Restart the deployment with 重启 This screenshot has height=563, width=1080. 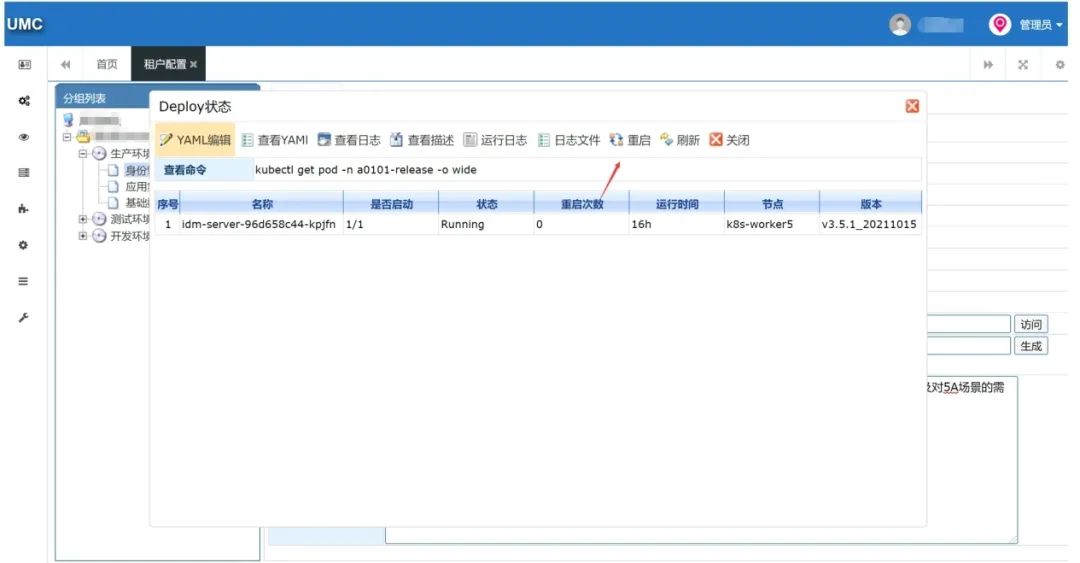pos(630,140)
